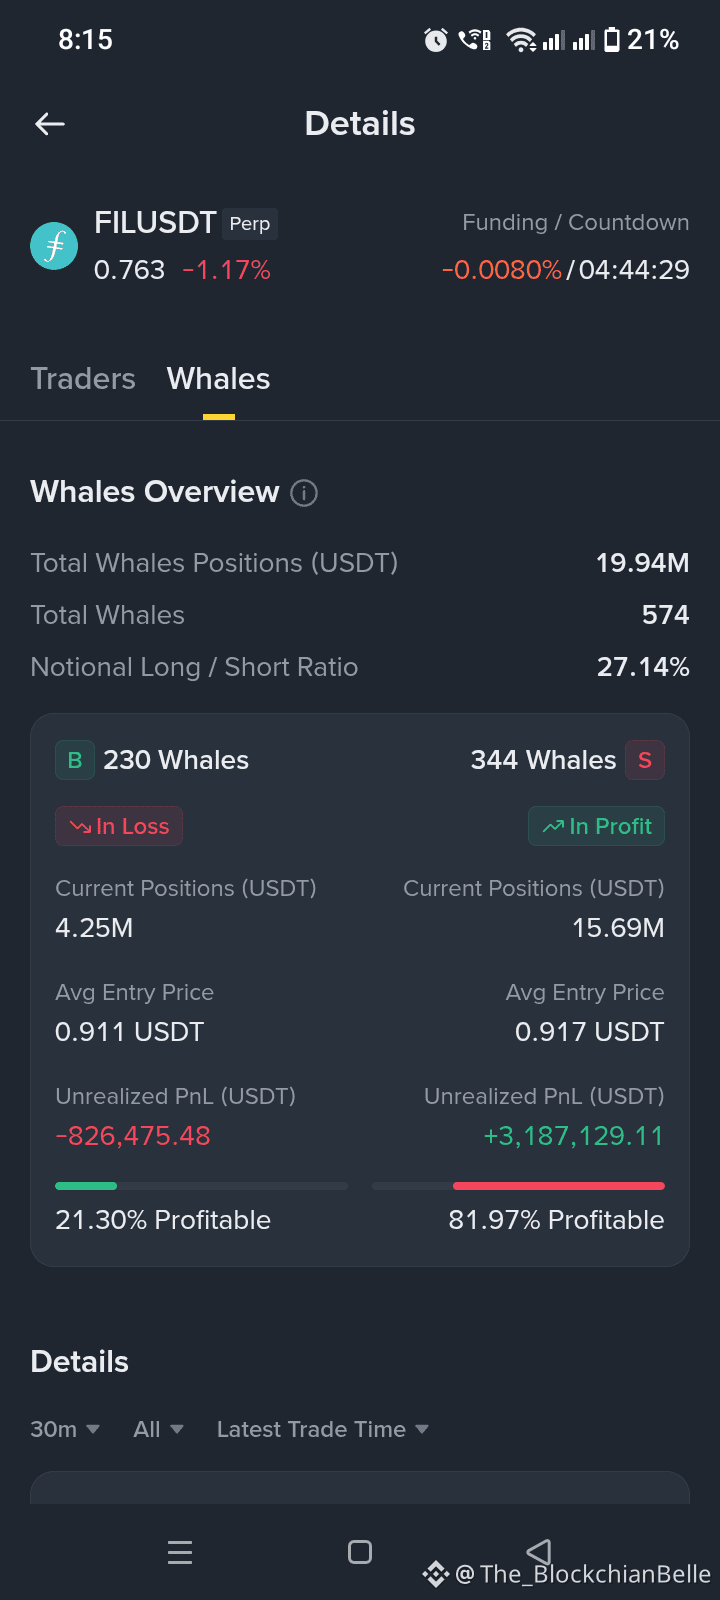Tap the back arrow icon
Viewport: 720px width, 1600px height.
coord(50,124)
